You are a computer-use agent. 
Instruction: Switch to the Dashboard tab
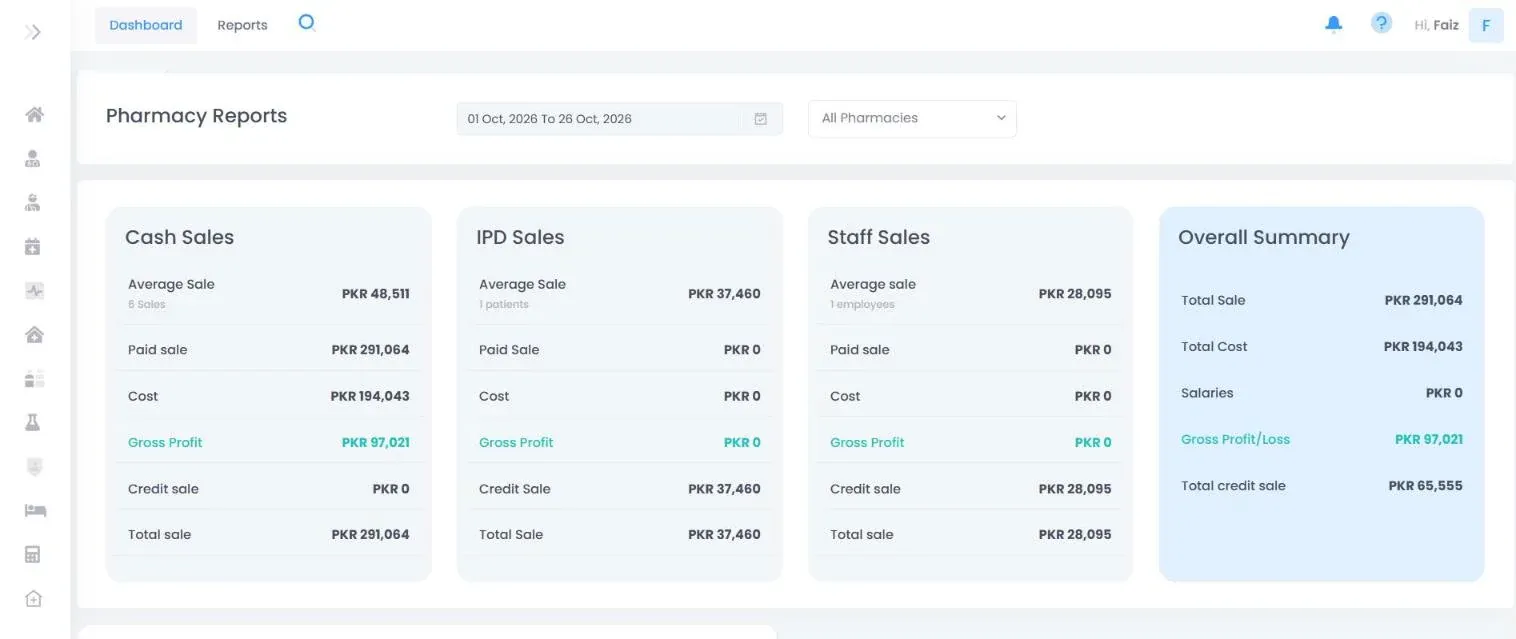pyautogui.click(x=146, y=25)
